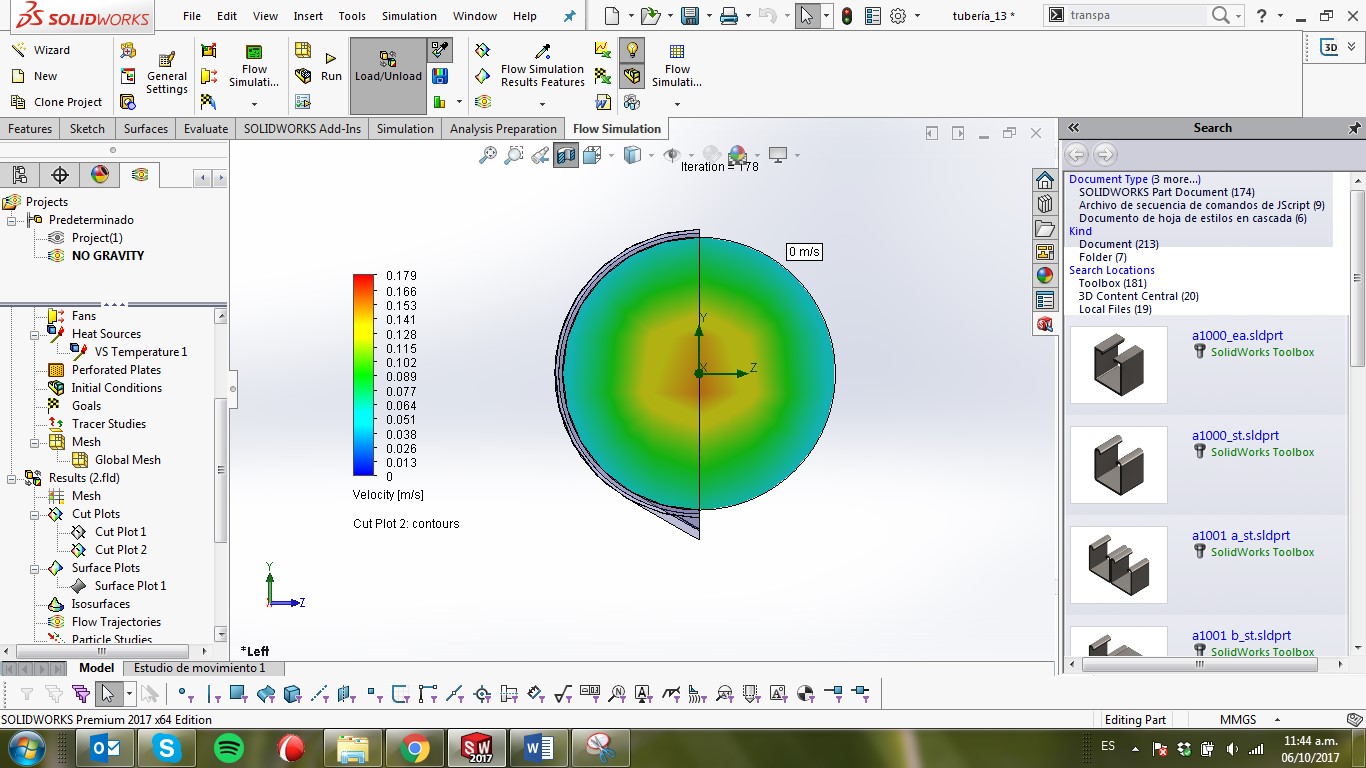Open the Custom Properties task pane icon
The height and width of the screenshot is (768, 1366).
click(x=1045, y=300)
